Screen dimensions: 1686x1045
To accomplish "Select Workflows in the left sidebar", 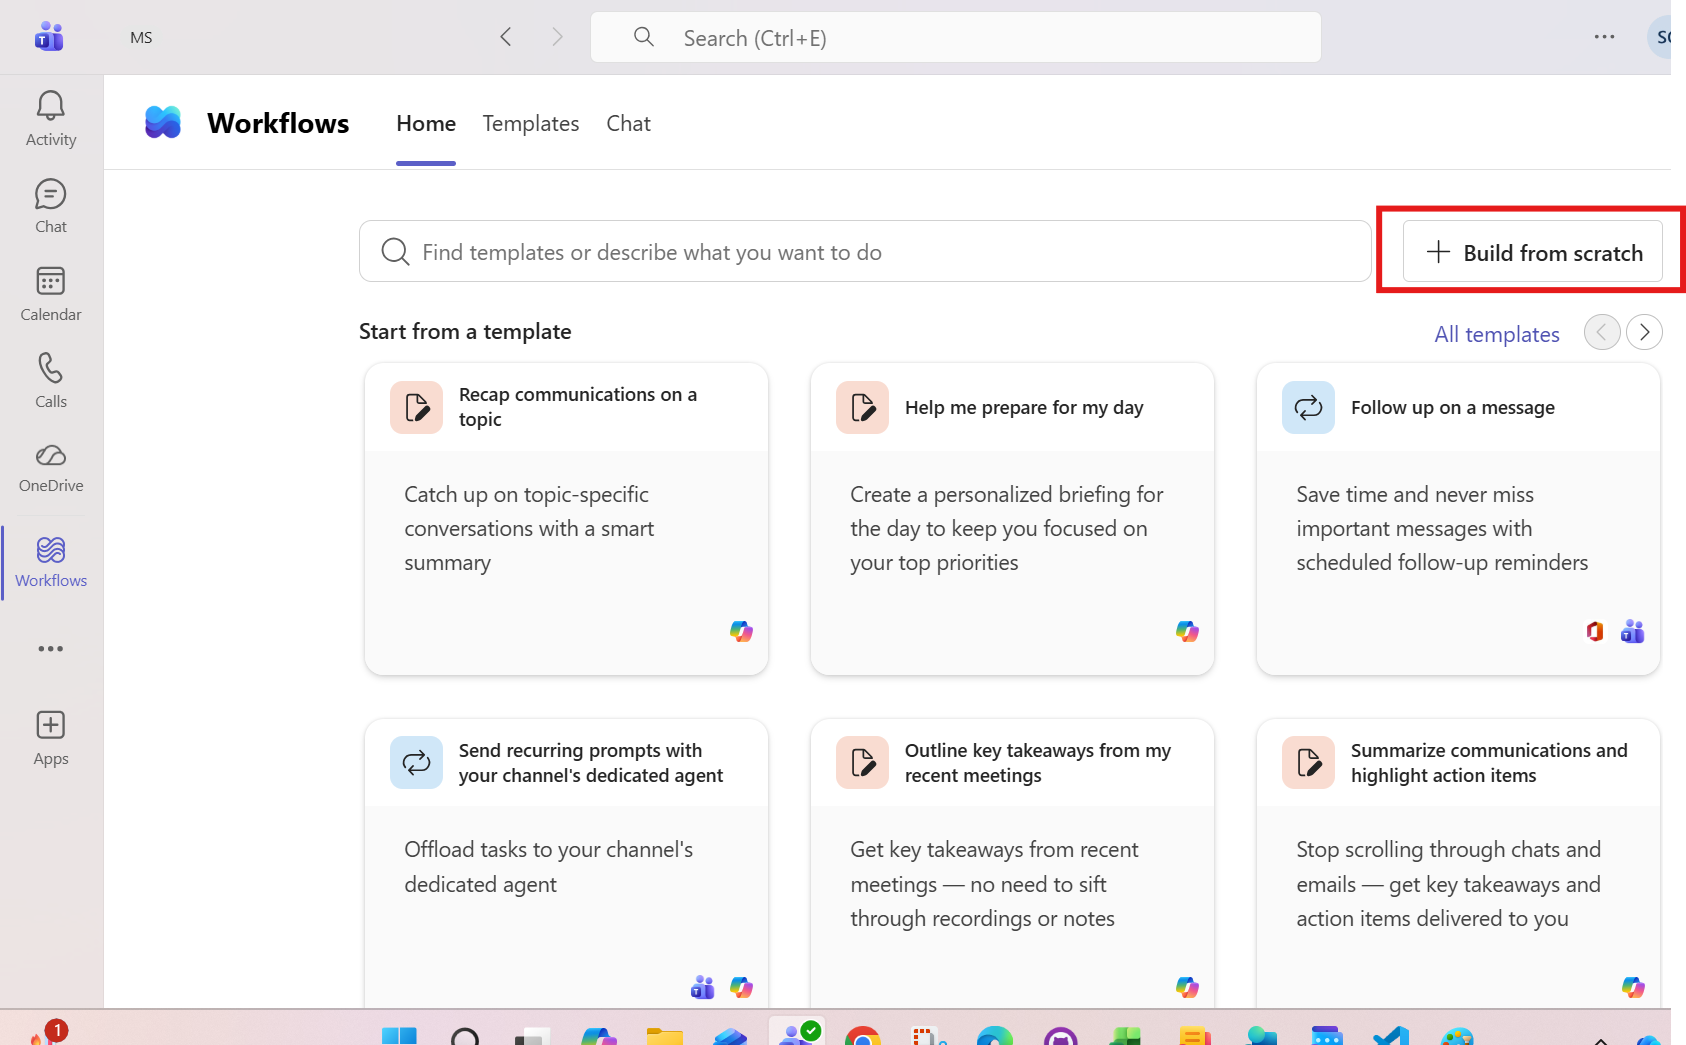I will point(51,563).
